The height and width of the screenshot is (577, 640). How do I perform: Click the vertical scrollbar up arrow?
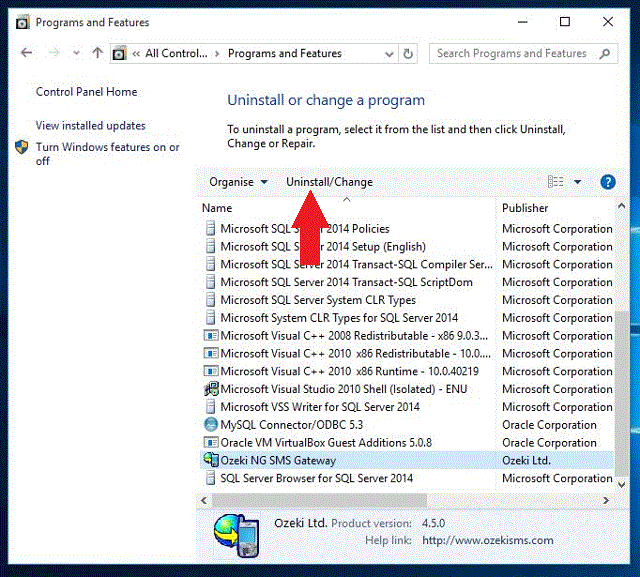pyautogui.click(x=621, y=206)
